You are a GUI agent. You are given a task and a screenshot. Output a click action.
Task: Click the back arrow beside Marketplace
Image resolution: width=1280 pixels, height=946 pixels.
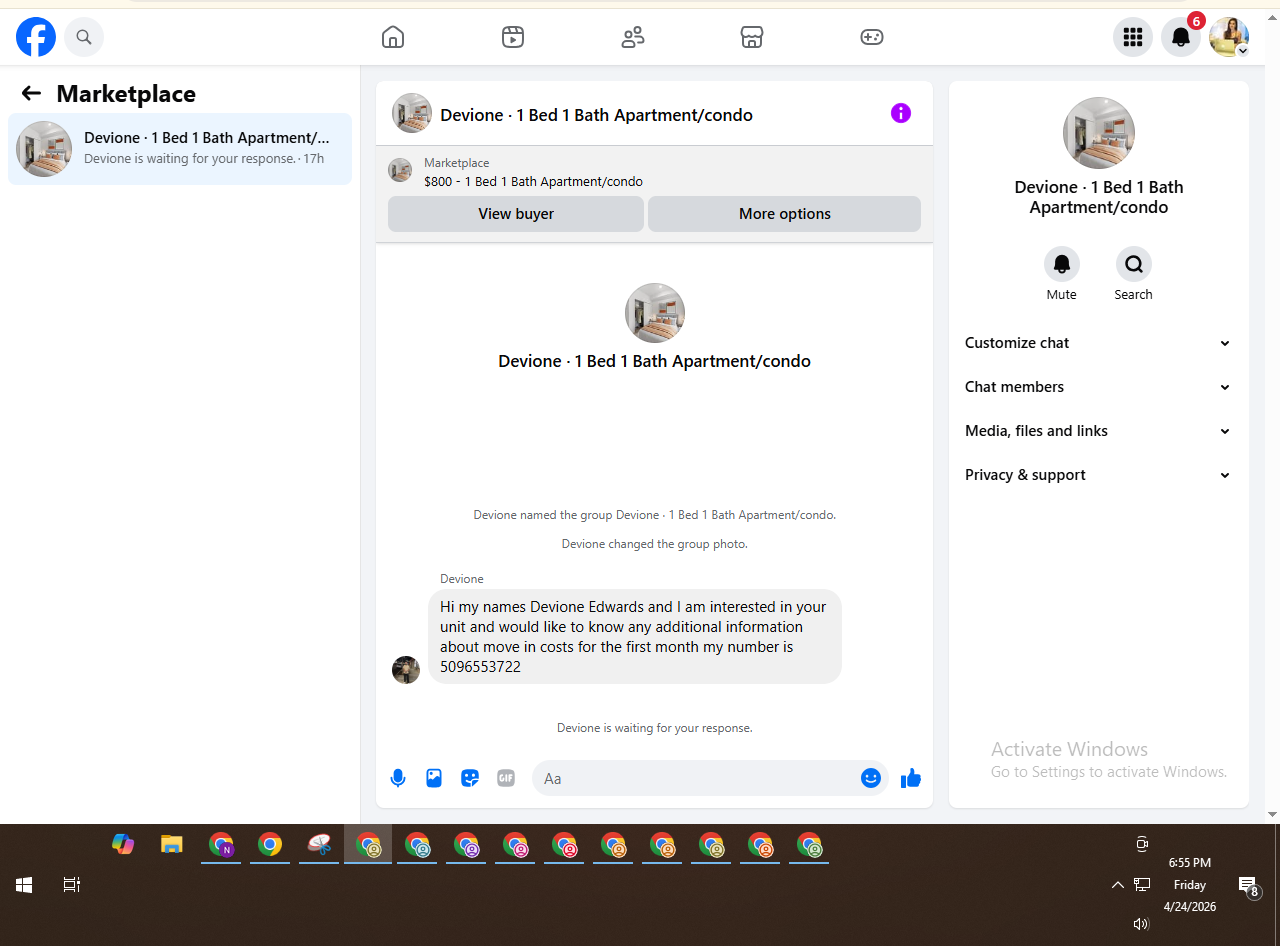tap(31, 93)
